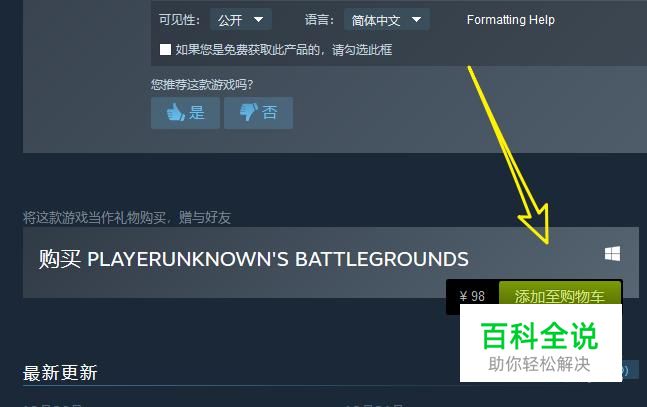
Task: Click the ¥ 98 price tag
Action: click(x=472, y=296)
